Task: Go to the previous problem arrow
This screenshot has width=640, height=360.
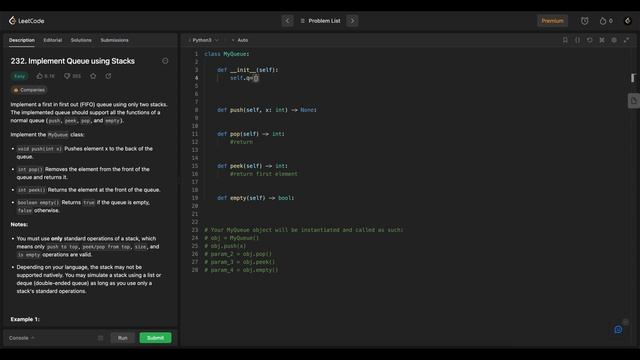Action: pos(287,21)
